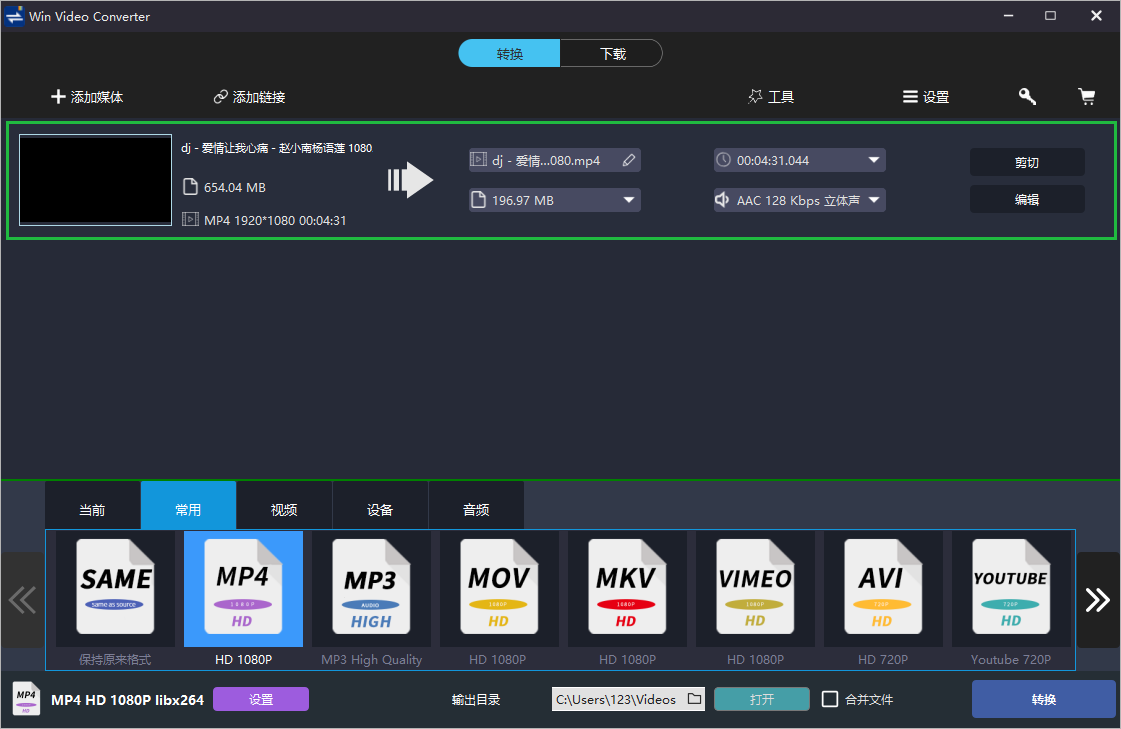Click the video preview thumbnail
1121x729 pixels.
(96, 181)
